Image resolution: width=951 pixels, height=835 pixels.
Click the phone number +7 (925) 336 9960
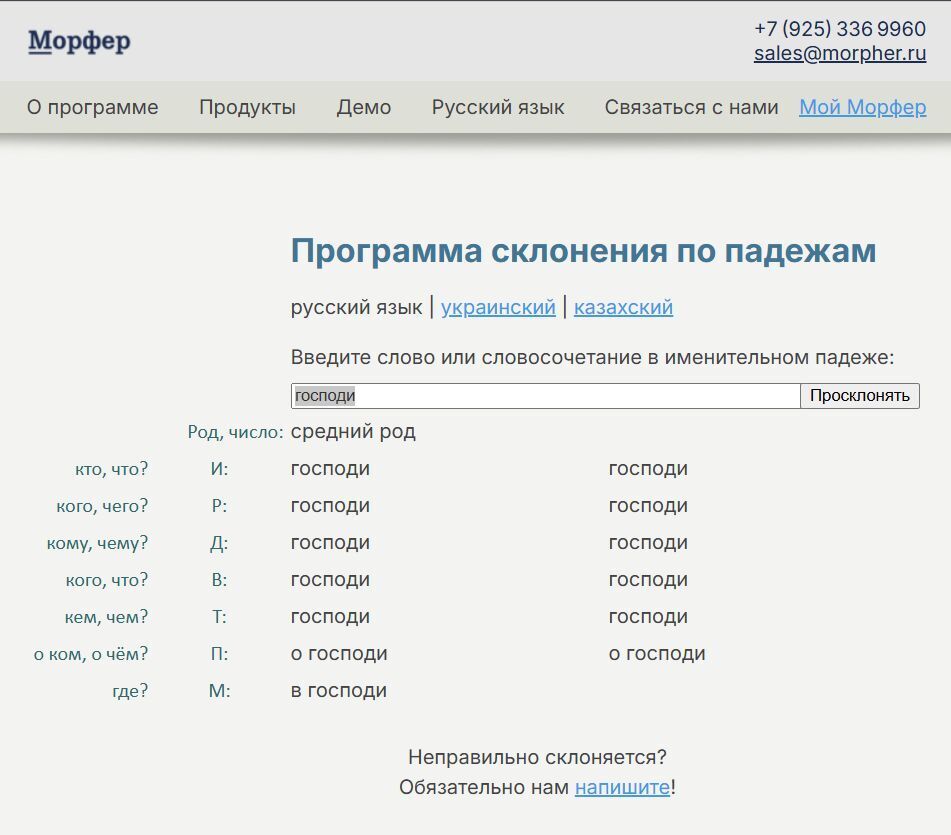point(840,28)
